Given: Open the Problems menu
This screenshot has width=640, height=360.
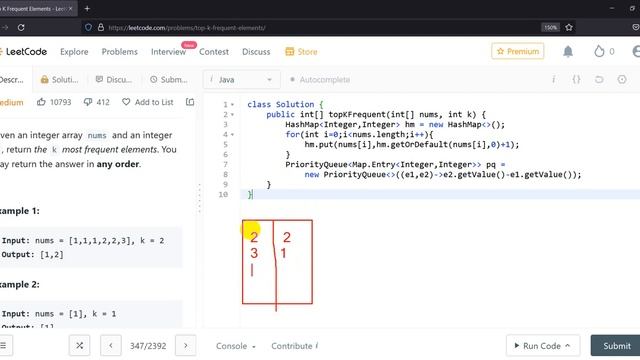Looking at the screenshot, I should pos(120,52).
